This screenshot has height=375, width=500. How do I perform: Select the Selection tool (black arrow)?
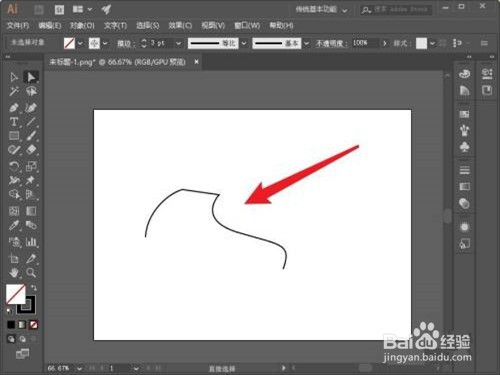tap(14, 77)
